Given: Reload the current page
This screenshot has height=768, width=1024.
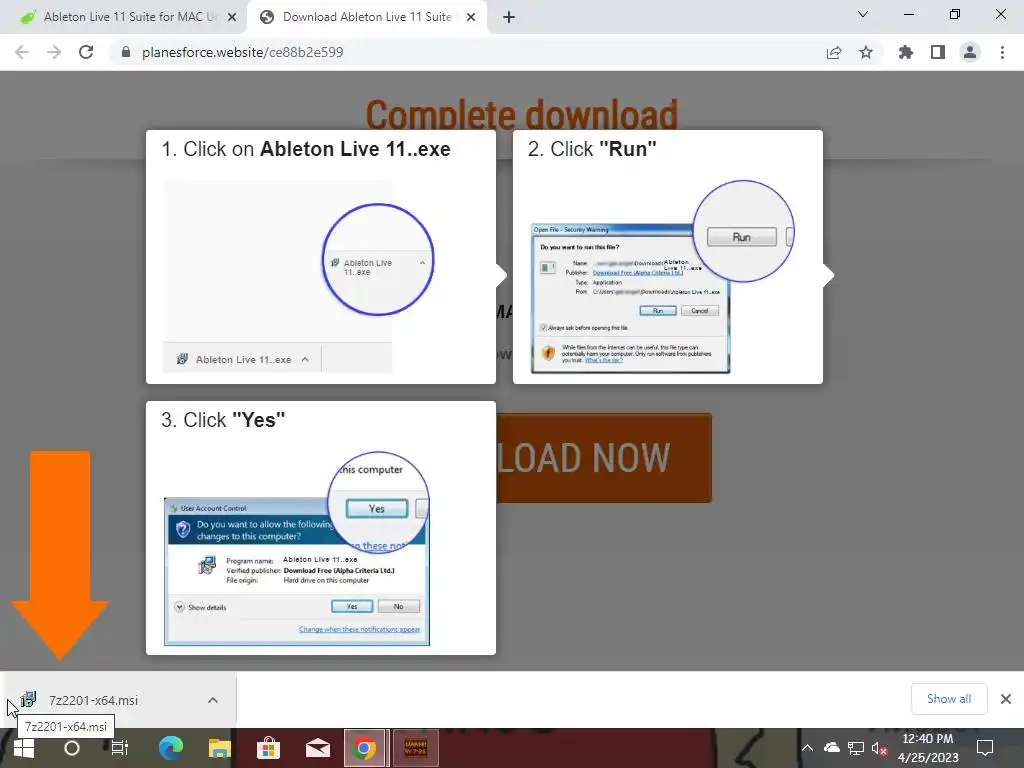Looking at the screenshot, I should [x=86, y=52].
